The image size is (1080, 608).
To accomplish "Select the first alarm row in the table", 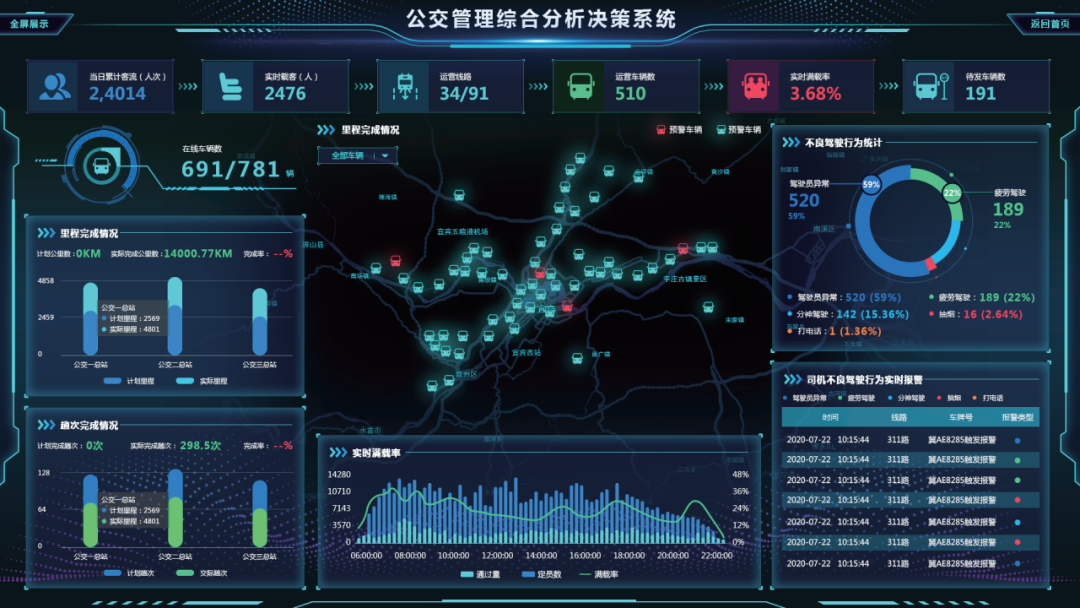I will coord(910,439).
